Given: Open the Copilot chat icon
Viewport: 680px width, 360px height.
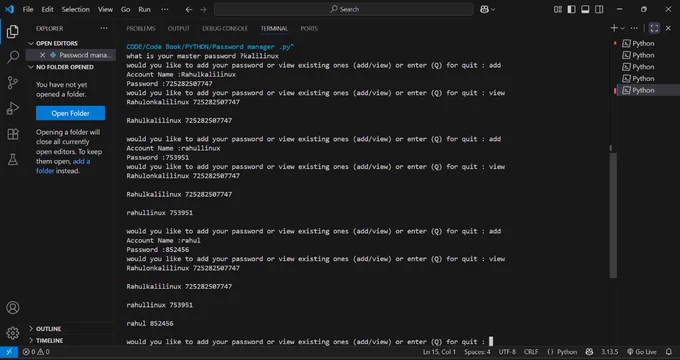Looking at the screenshot, I should click(484, 9).
